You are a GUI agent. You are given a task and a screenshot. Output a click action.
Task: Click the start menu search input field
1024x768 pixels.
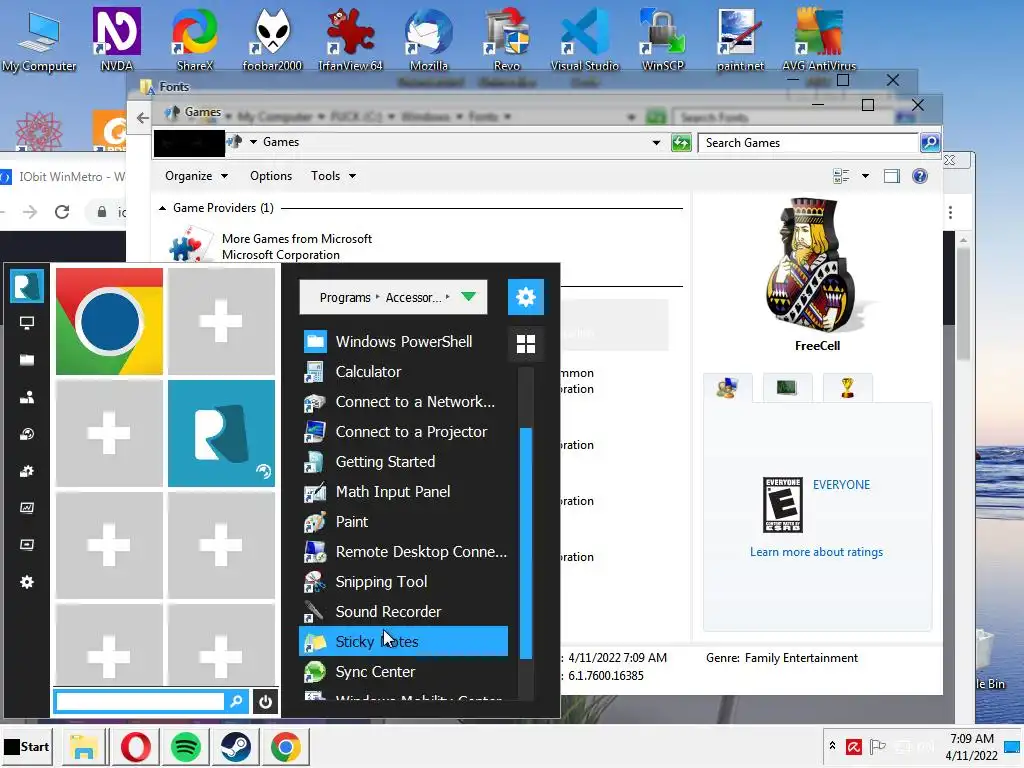point(140,702)
